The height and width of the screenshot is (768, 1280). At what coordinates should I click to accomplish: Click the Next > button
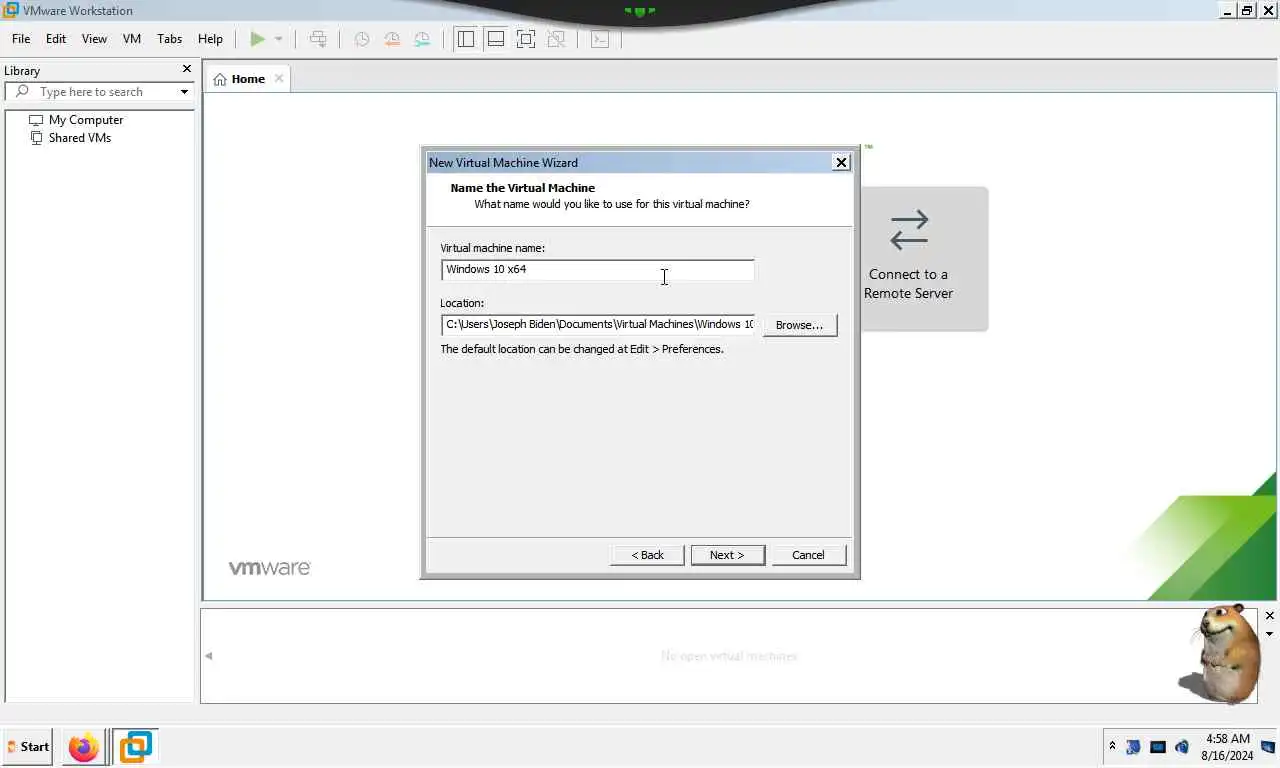tap(727, 555)
